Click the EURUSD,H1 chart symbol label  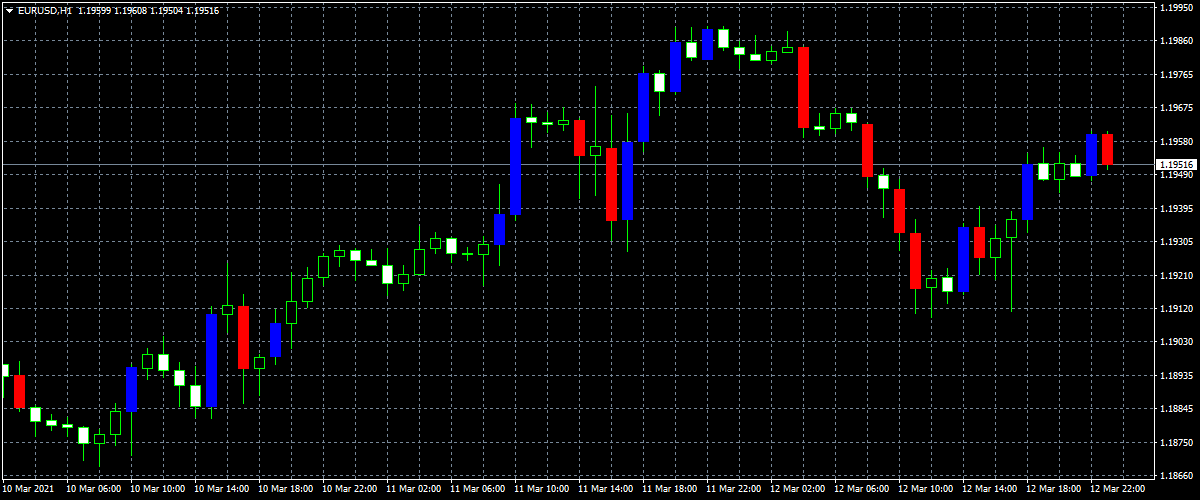point(44,9)
